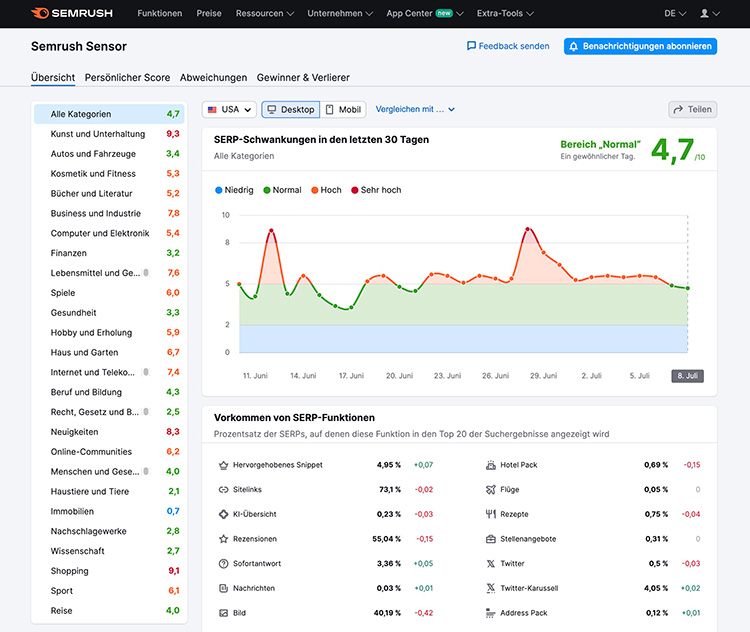Click the info badge beside Recht, Gesetz und B...

[146, 412]
